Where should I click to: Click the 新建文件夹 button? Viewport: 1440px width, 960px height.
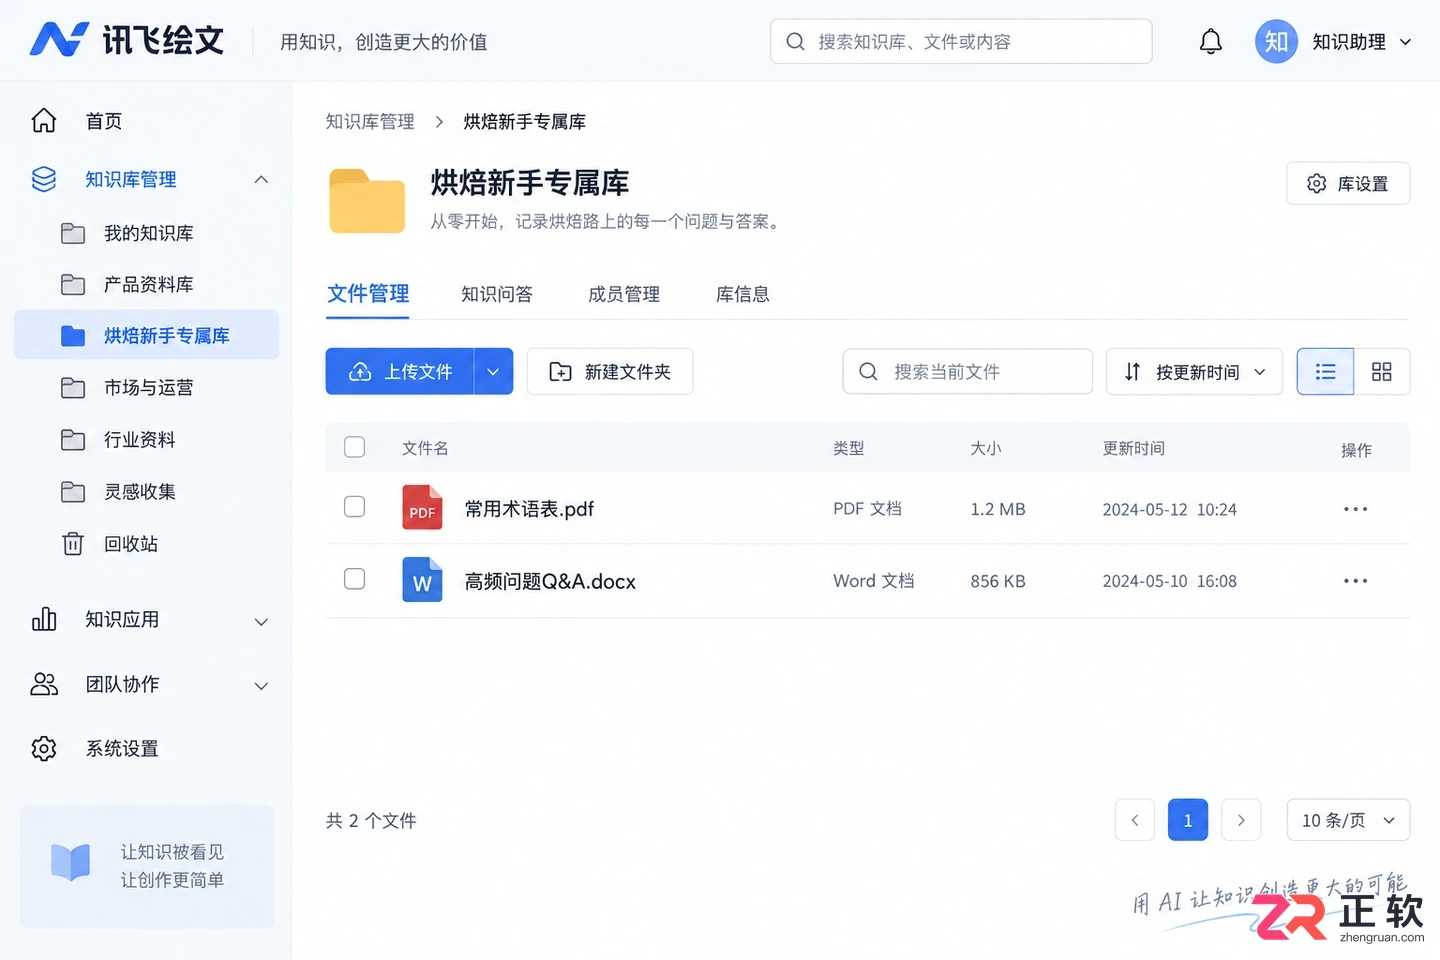point(610,371)
